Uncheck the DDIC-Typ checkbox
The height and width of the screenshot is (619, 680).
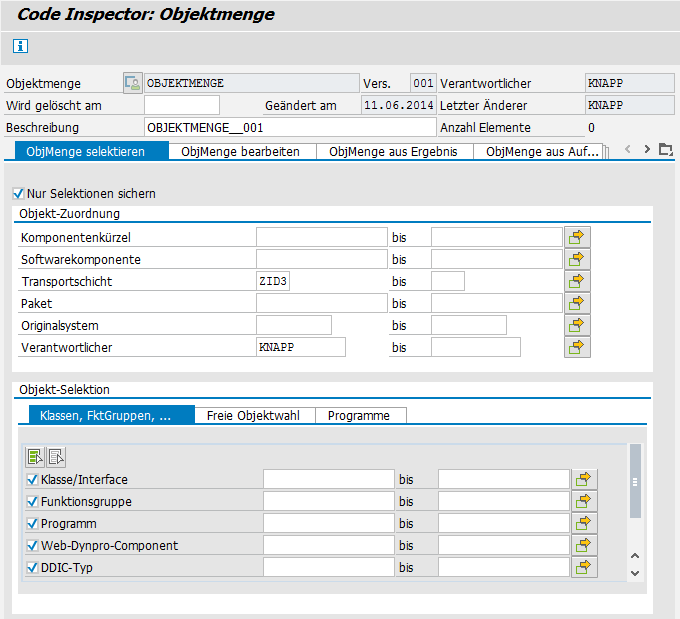pyautogui.click(x=32, y=567)
